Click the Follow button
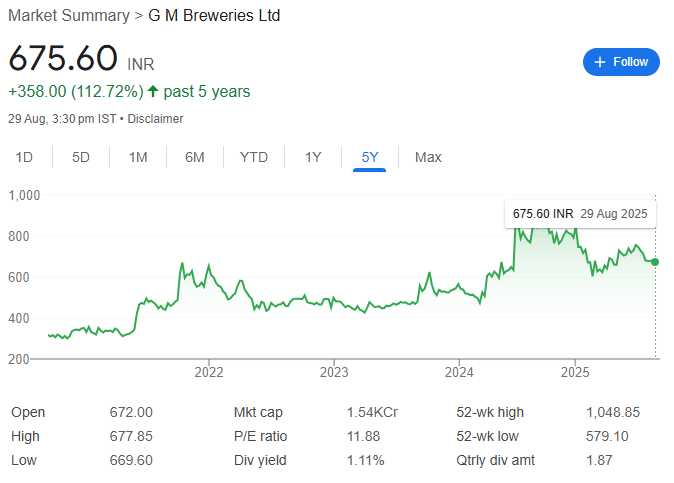The height and width of the screenshot is (483, 674). [621, 62]
